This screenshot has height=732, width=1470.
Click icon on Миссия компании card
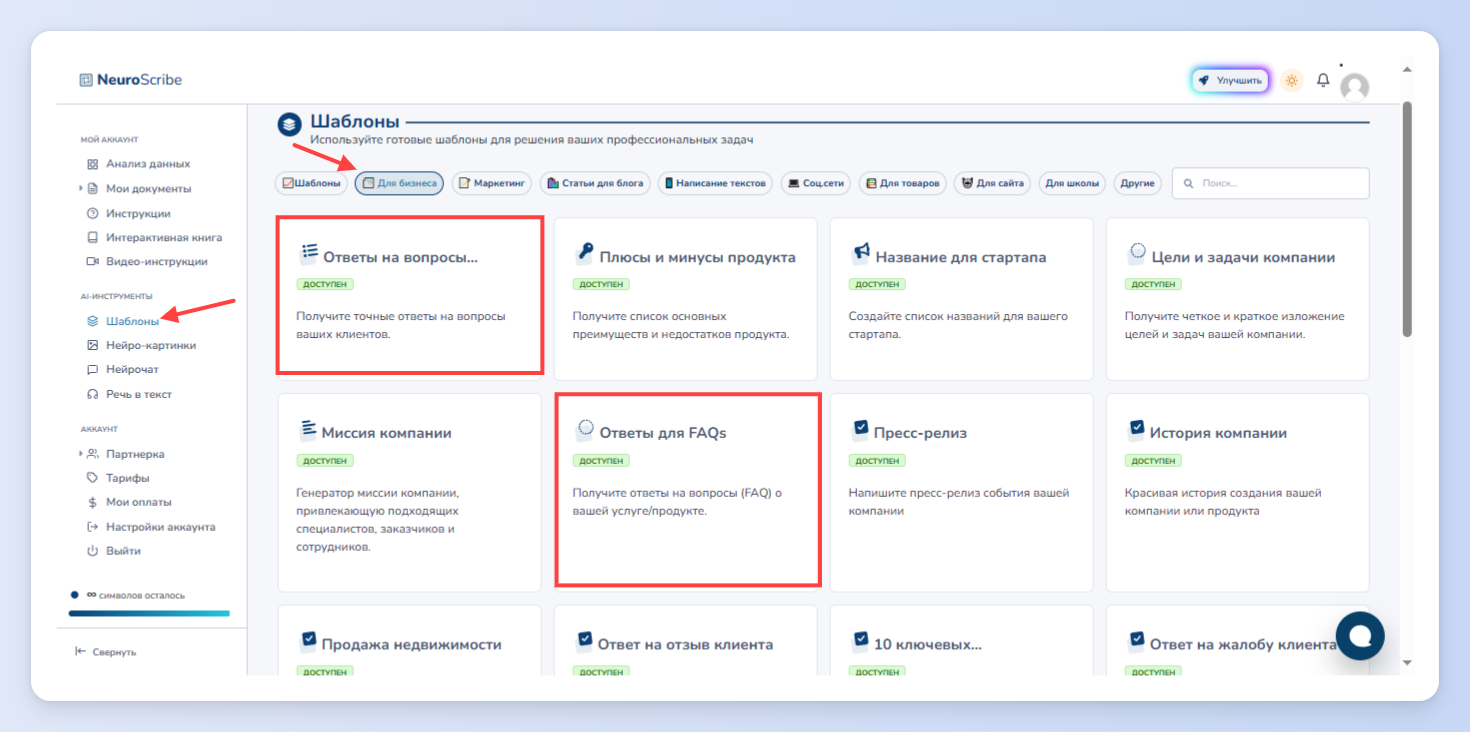point(309,429)
